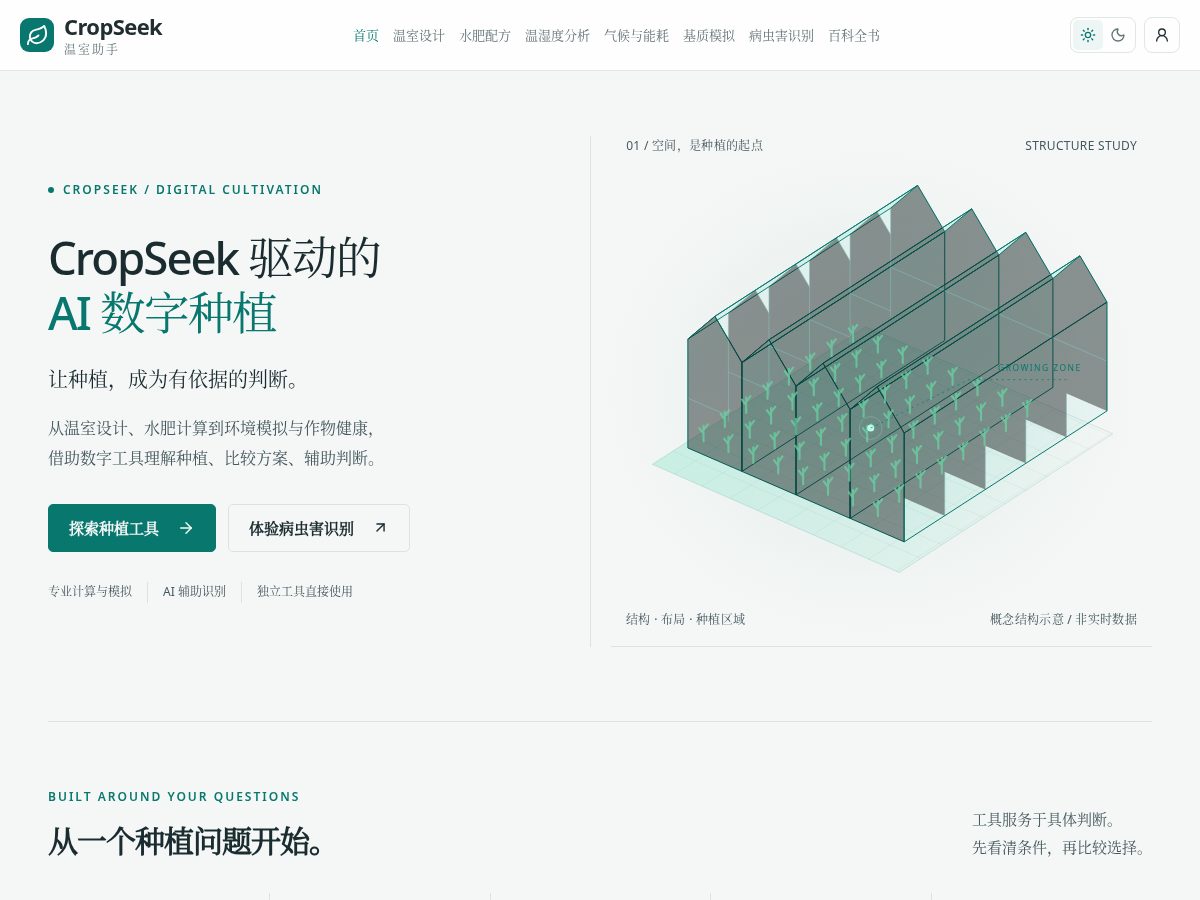Switch to dark theme moon icon
The width and height of the screenshot is (1200, 900).
click(1118, 35)
